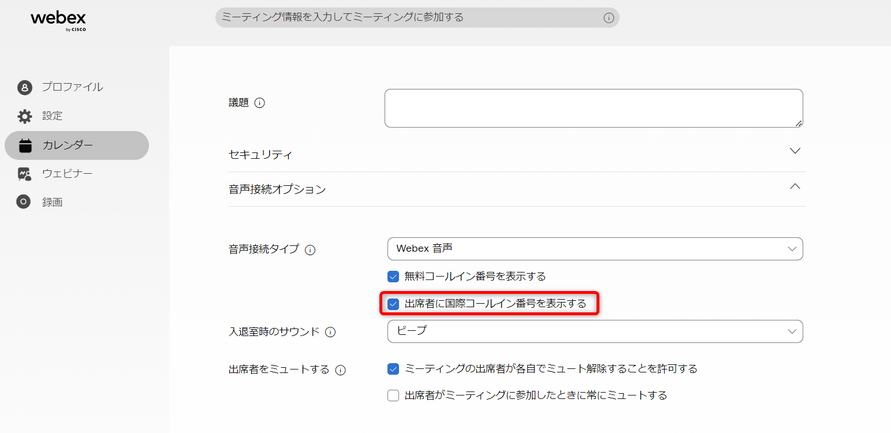The height and width of the screenshot is (433, 891).
Task: Click the info icon next to 出席者をミュートする
Action: [x=340, y=370]
